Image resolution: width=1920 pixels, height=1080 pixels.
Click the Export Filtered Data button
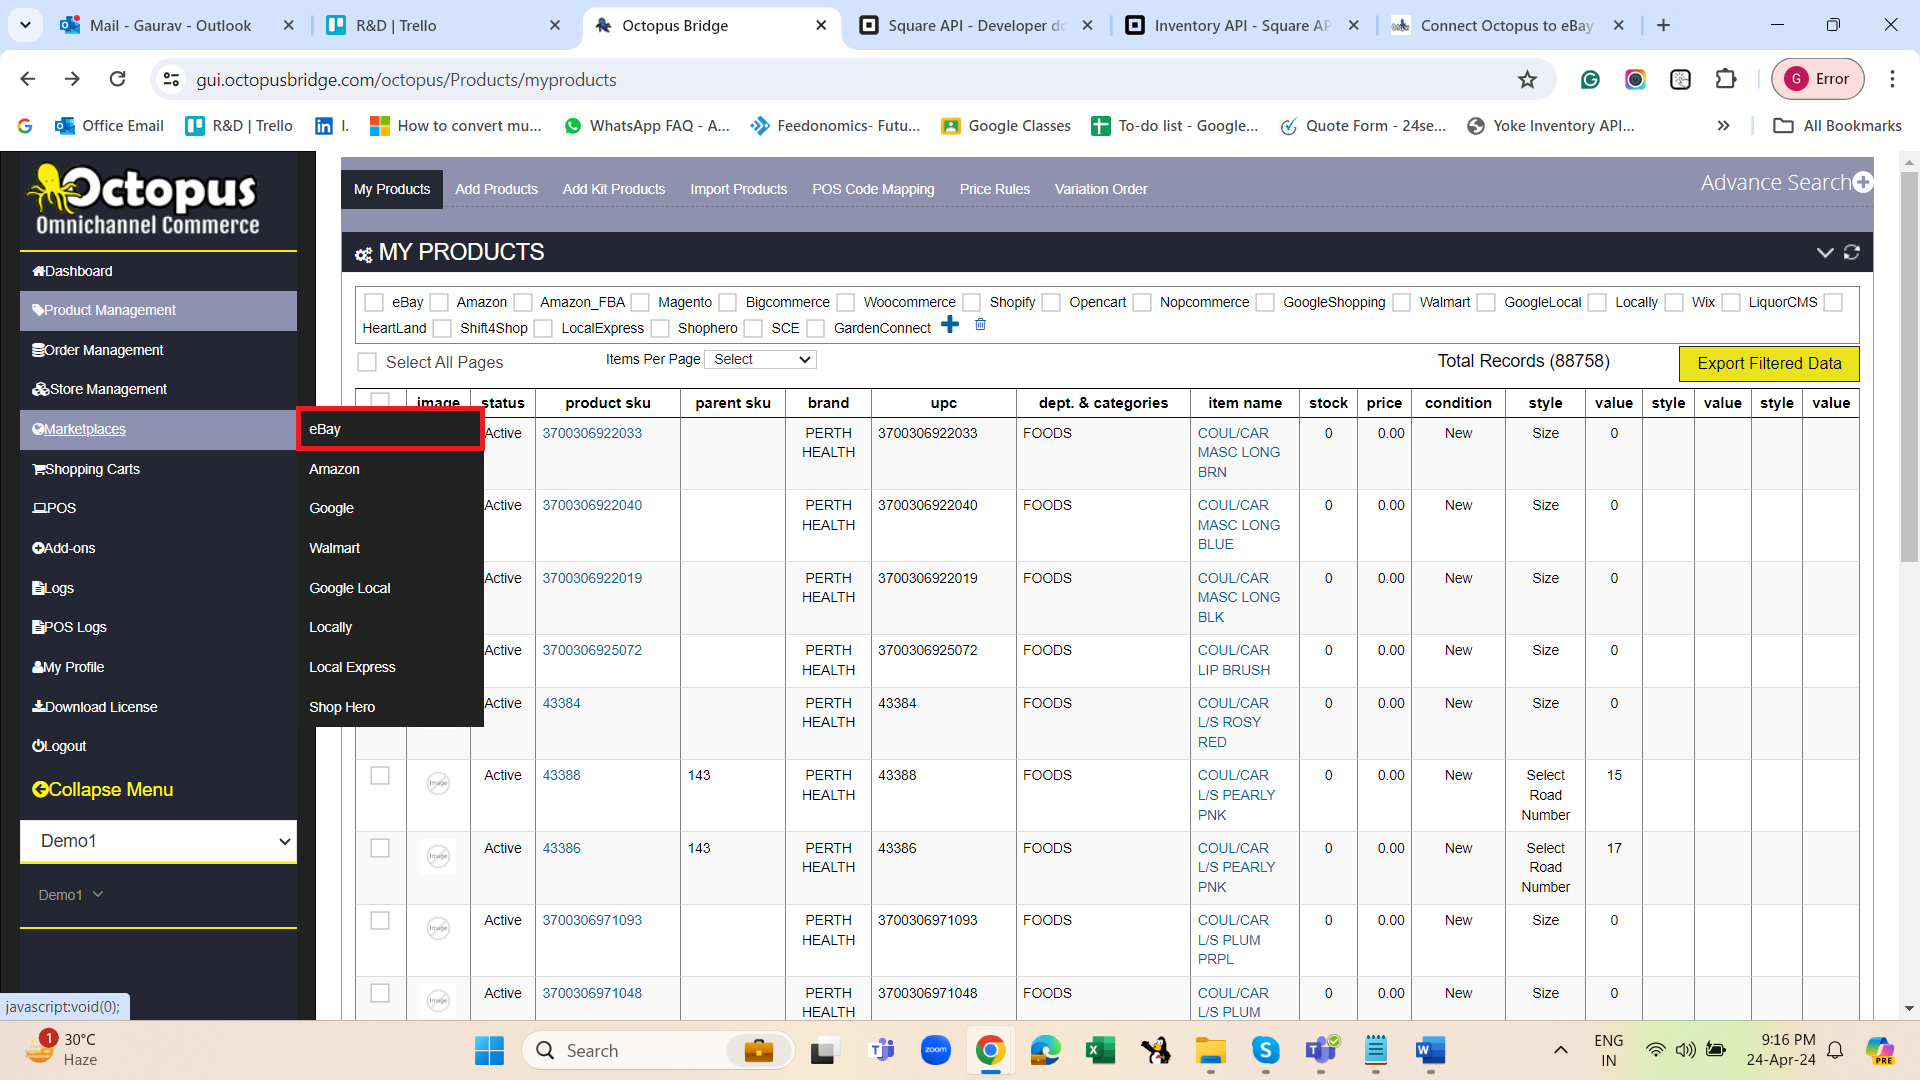point(1768,364)
